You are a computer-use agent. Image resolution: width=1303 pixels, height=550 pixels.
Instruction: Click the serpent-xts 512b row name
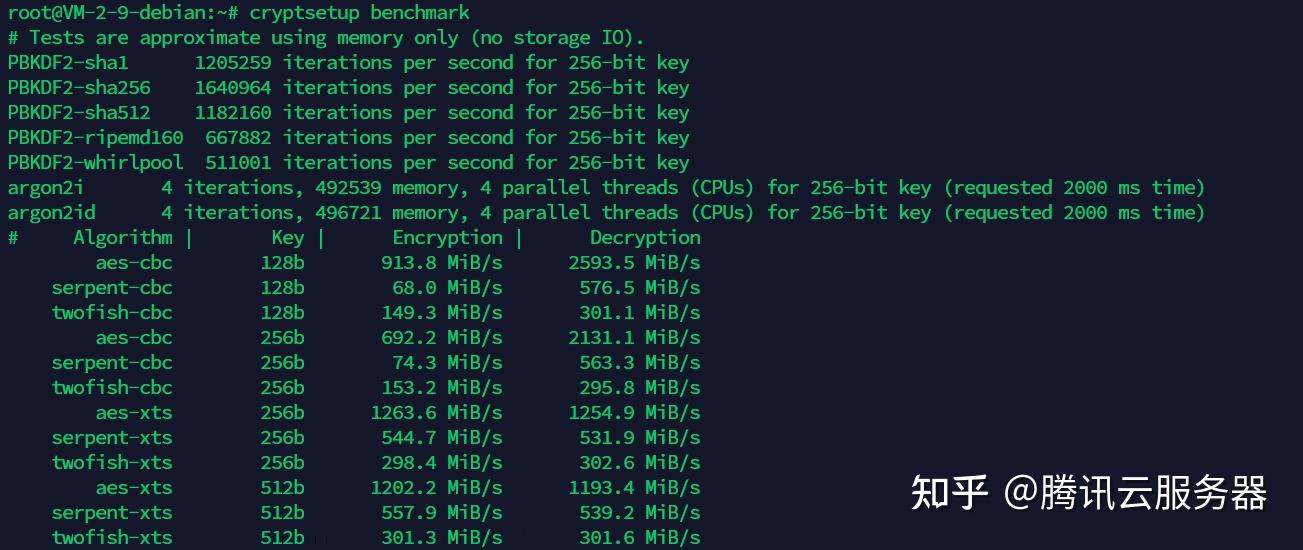tap(112, 512)
